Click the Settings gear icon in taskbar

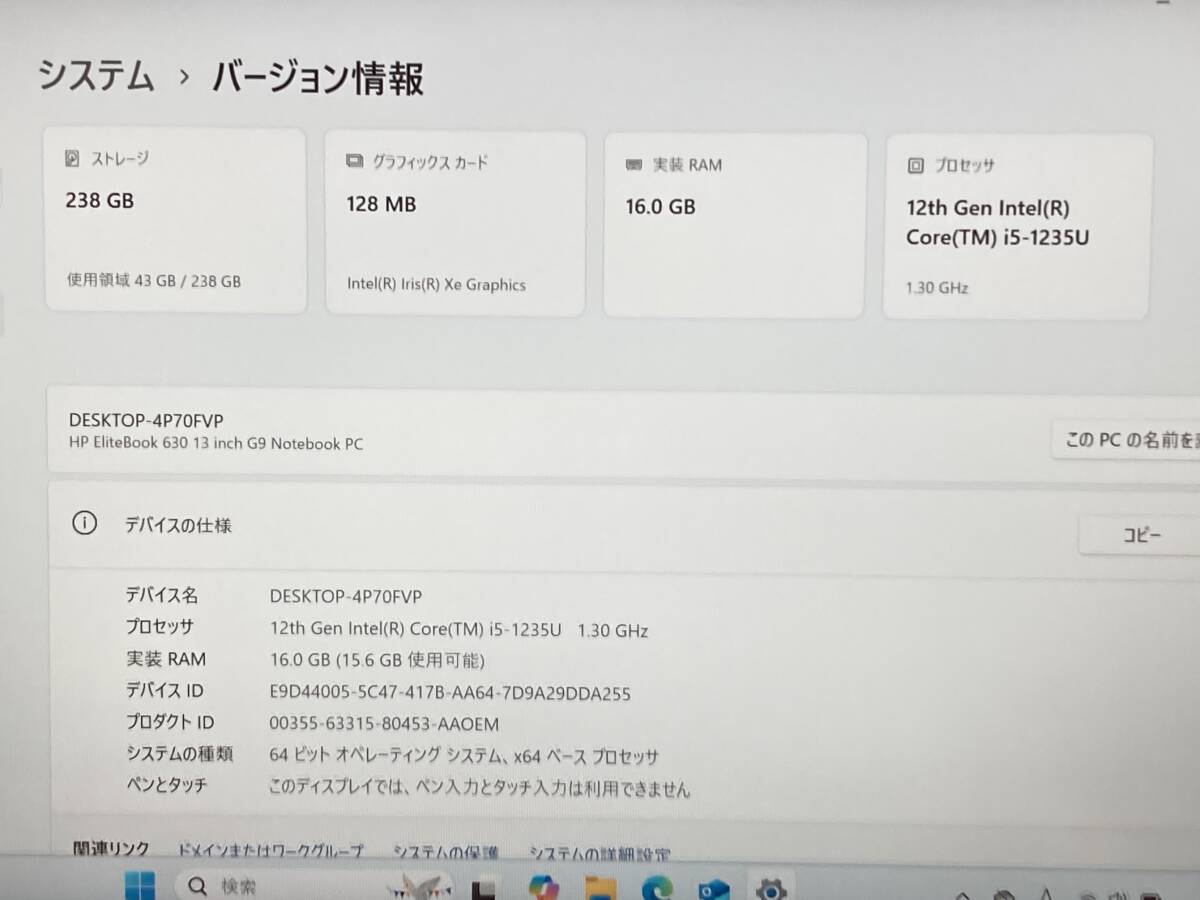[x=770, y=889]
